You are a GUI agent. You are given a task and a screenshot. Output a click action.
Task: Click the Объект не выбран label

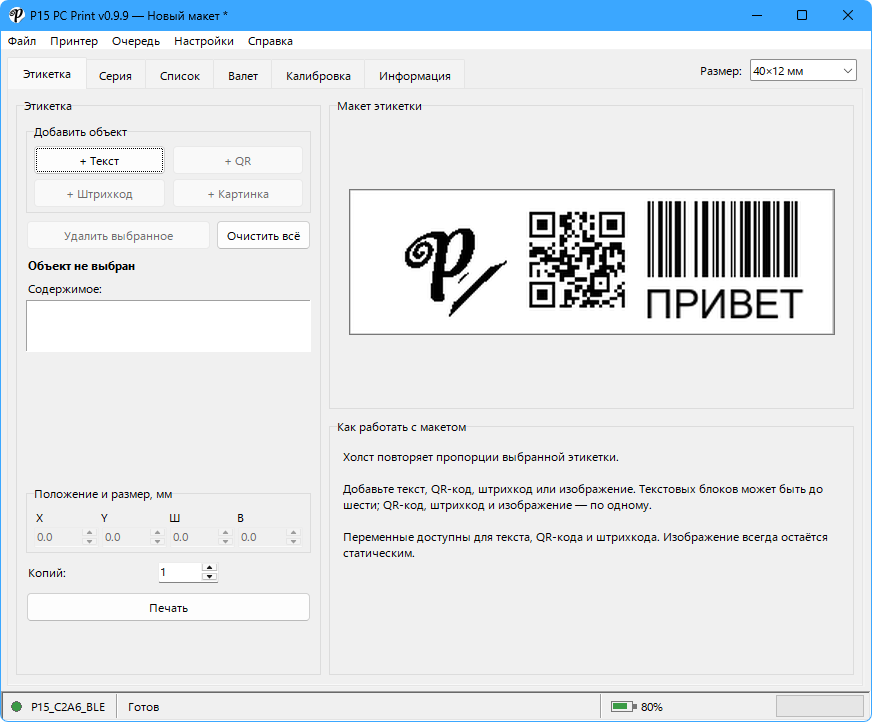[82, 266]
